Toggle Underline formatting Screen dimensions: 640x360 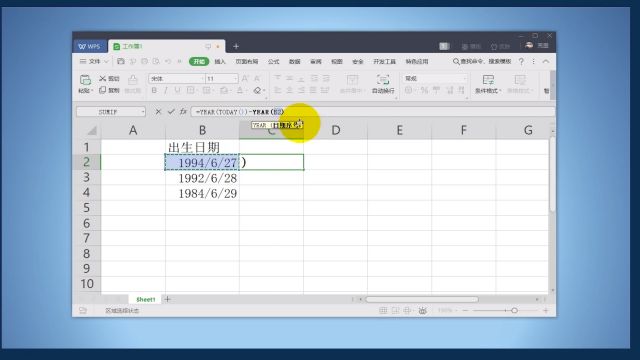pyautogui.click(x=177, y=90)
